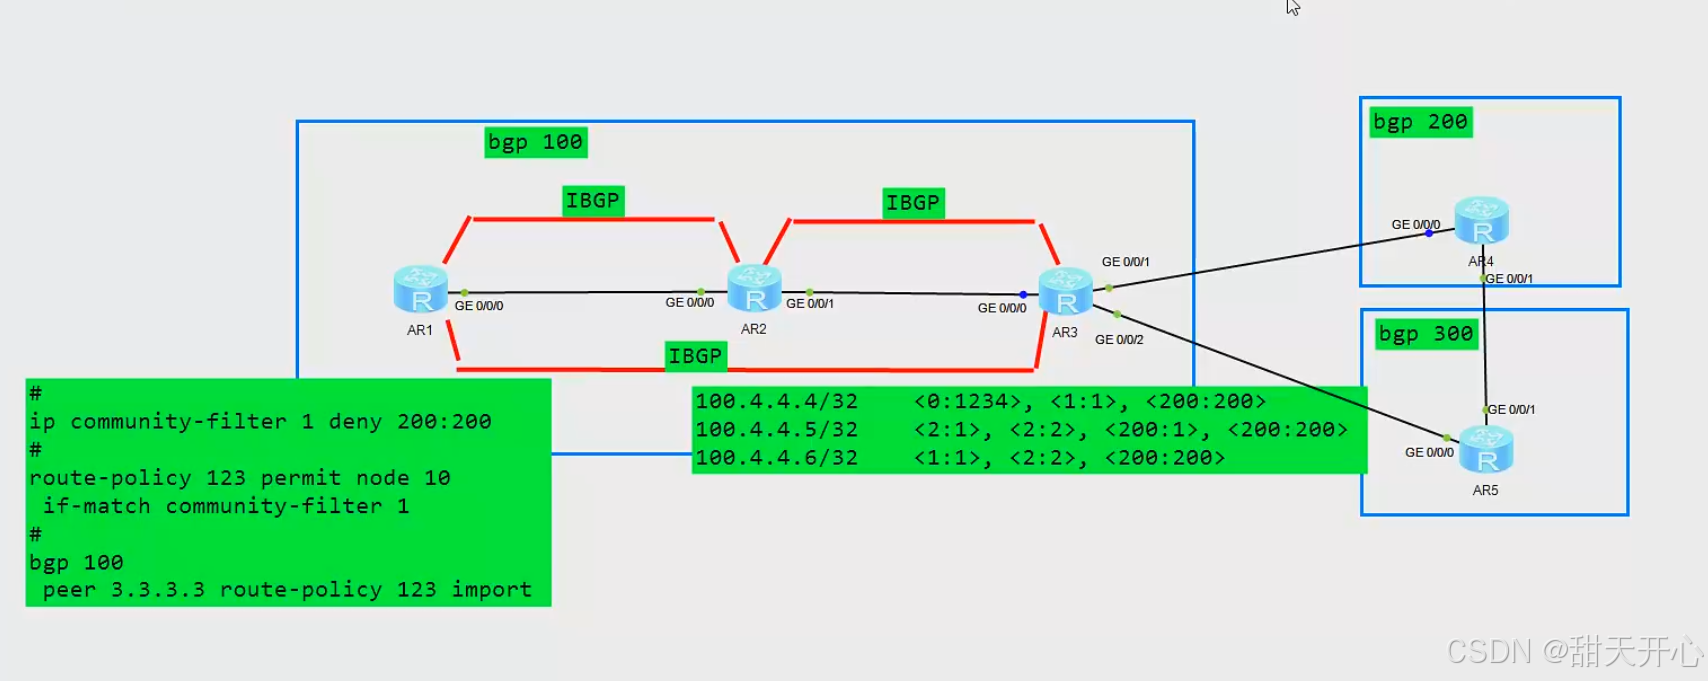Viewport: 1708px width, 681px height.
Task: Click AR3's GE 0/0/2 port label
Action: [x=1119, y=340]
